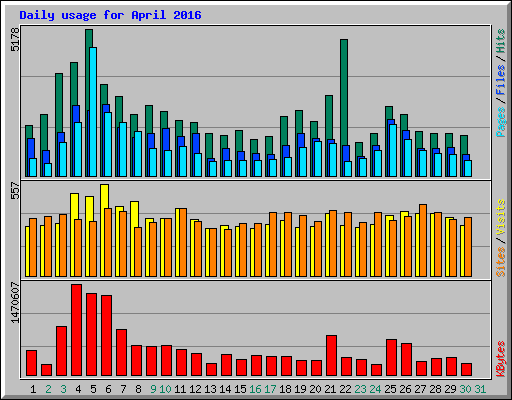Click day 11 on the x-axis

pyautogui.click(x=180, y=389)
